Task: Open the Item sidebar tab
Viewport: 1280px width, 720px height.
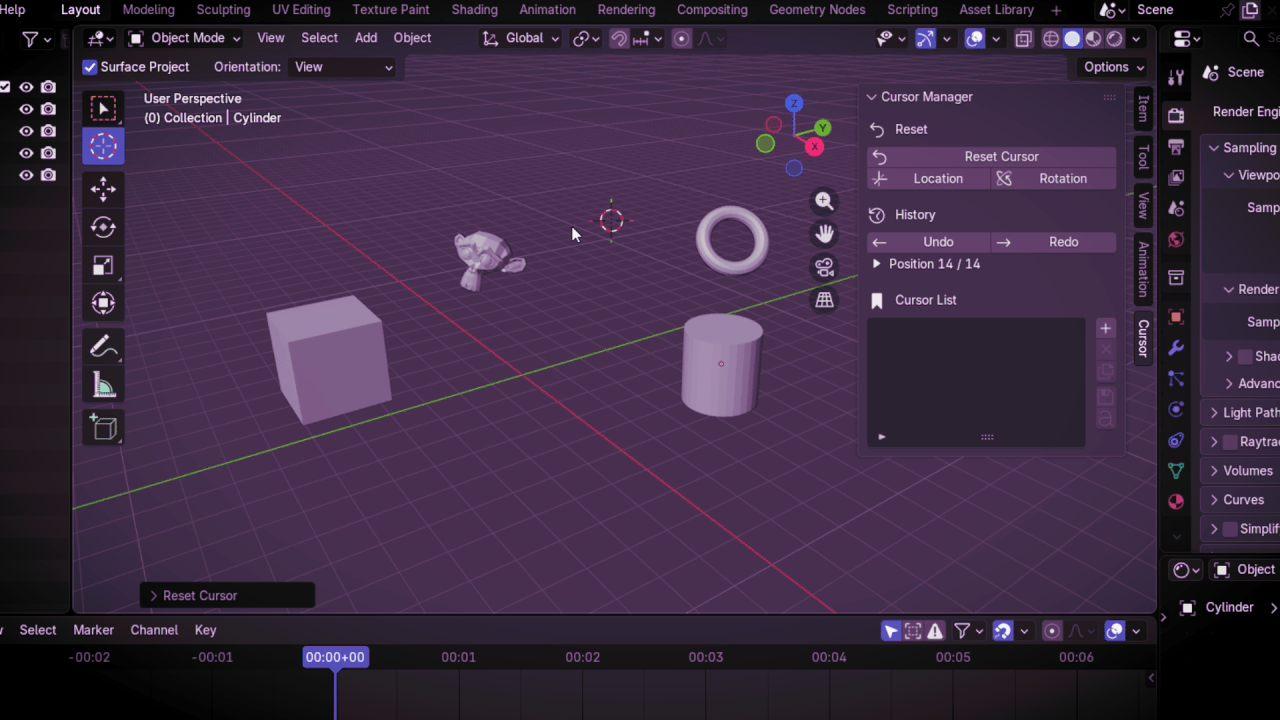Action: [x=1143, y=109]
